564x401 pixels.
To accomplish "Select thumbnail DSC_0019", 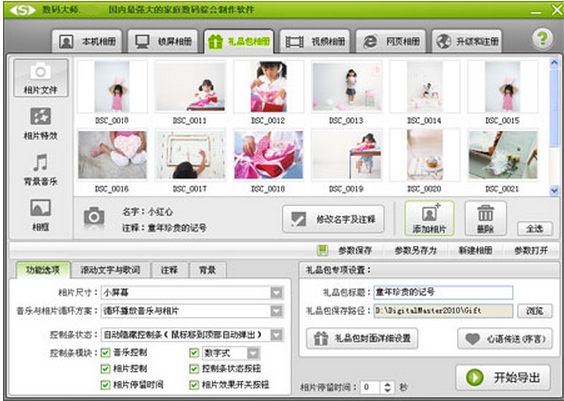I will (x=346, y=155).
